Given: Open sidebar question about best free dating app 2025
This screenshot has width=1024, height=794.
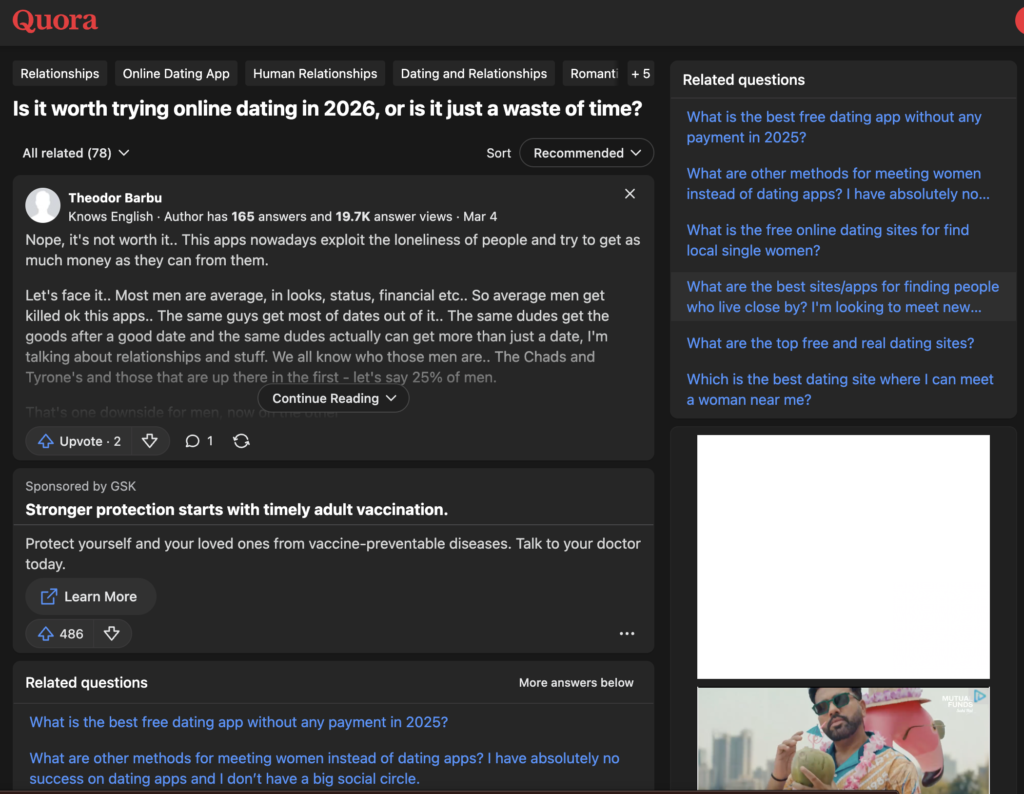Looking at the screenshot, I should pyautogui.click(x=834, y=127).
